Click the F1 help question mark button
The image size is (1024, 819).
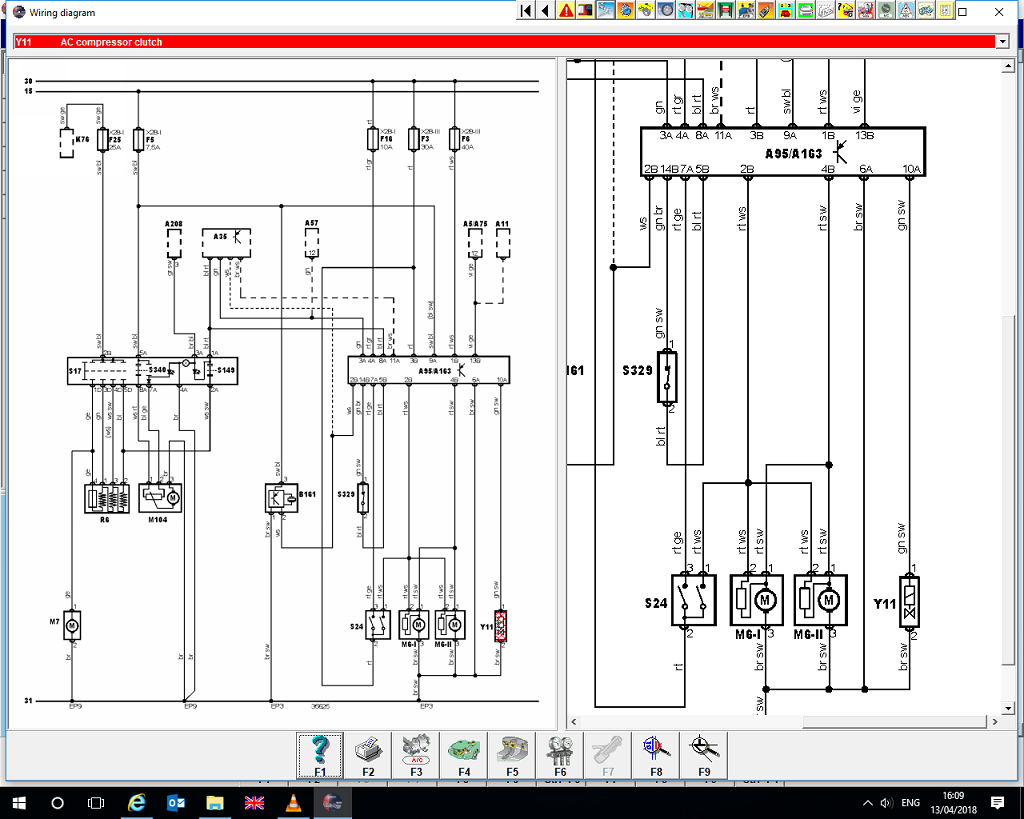(320, 755)
